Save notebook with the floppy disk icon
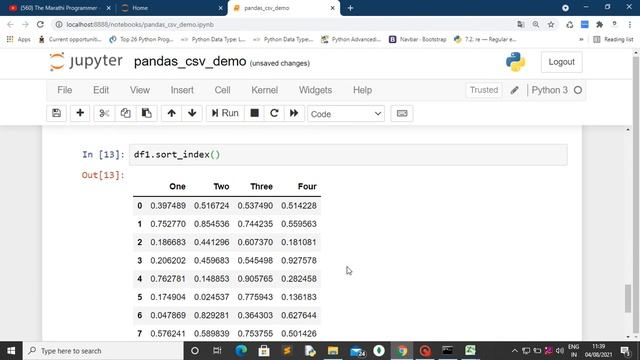Image resolution: width=640 pixels, height=360 pixels. click(56, 113)
